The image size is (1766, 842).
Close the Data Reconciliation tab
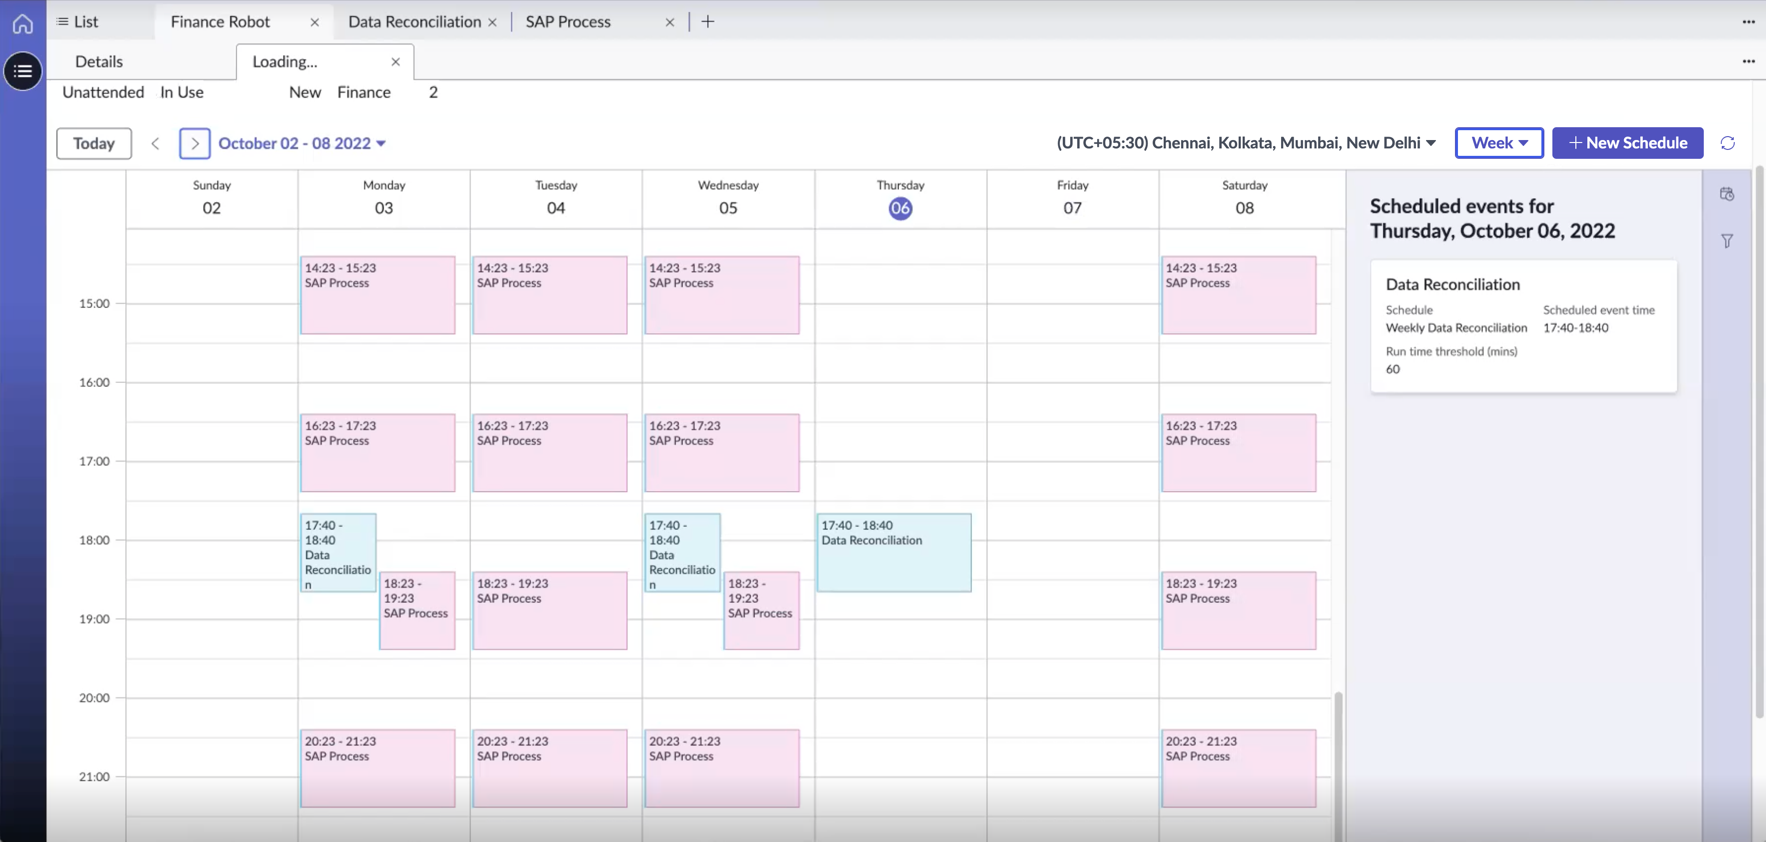pyautogui.click(x=492, y=22)
